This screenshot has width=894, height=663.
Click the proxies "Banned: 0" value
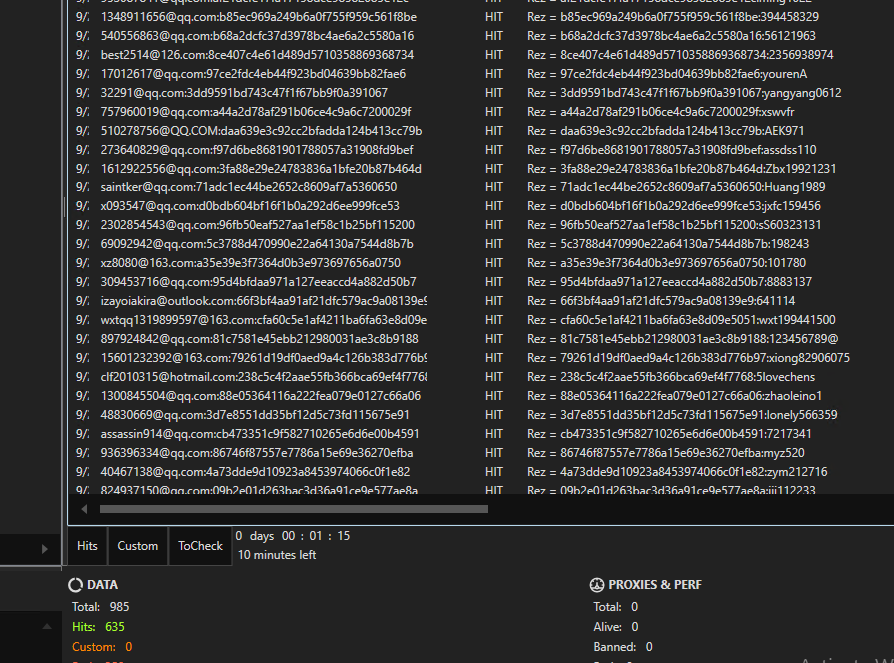pos(623,646)
